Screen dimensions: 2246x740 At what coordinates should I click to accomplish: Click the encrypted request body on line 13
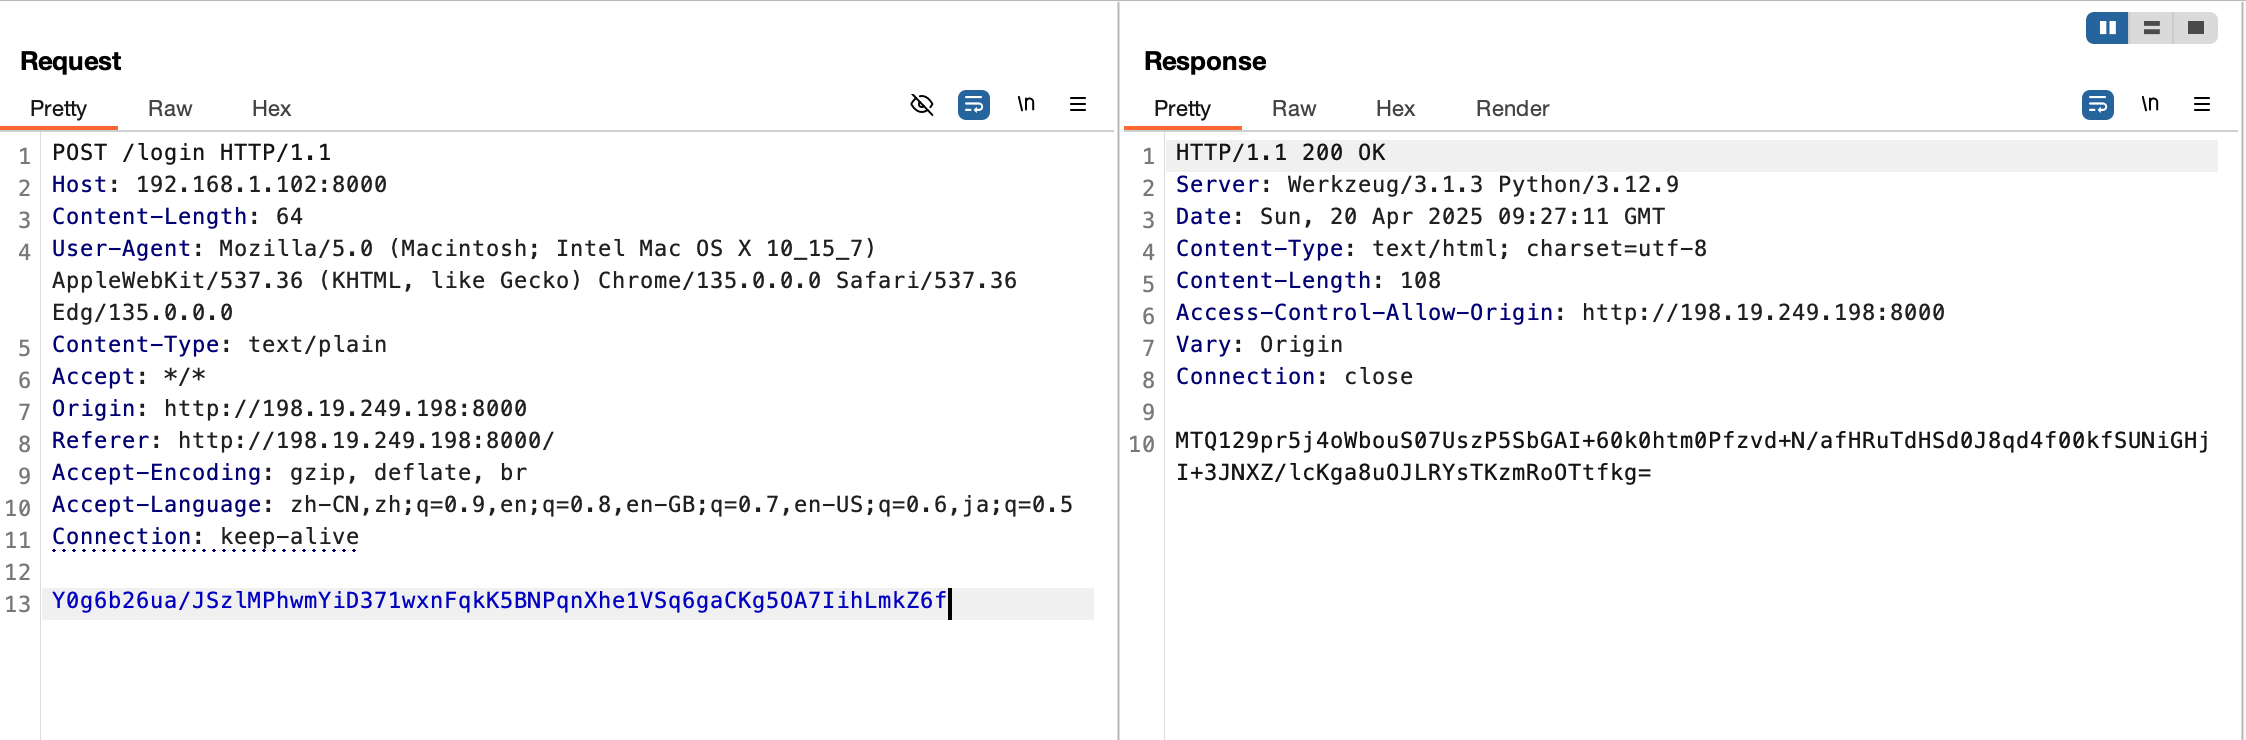click(x=499, y=601)
